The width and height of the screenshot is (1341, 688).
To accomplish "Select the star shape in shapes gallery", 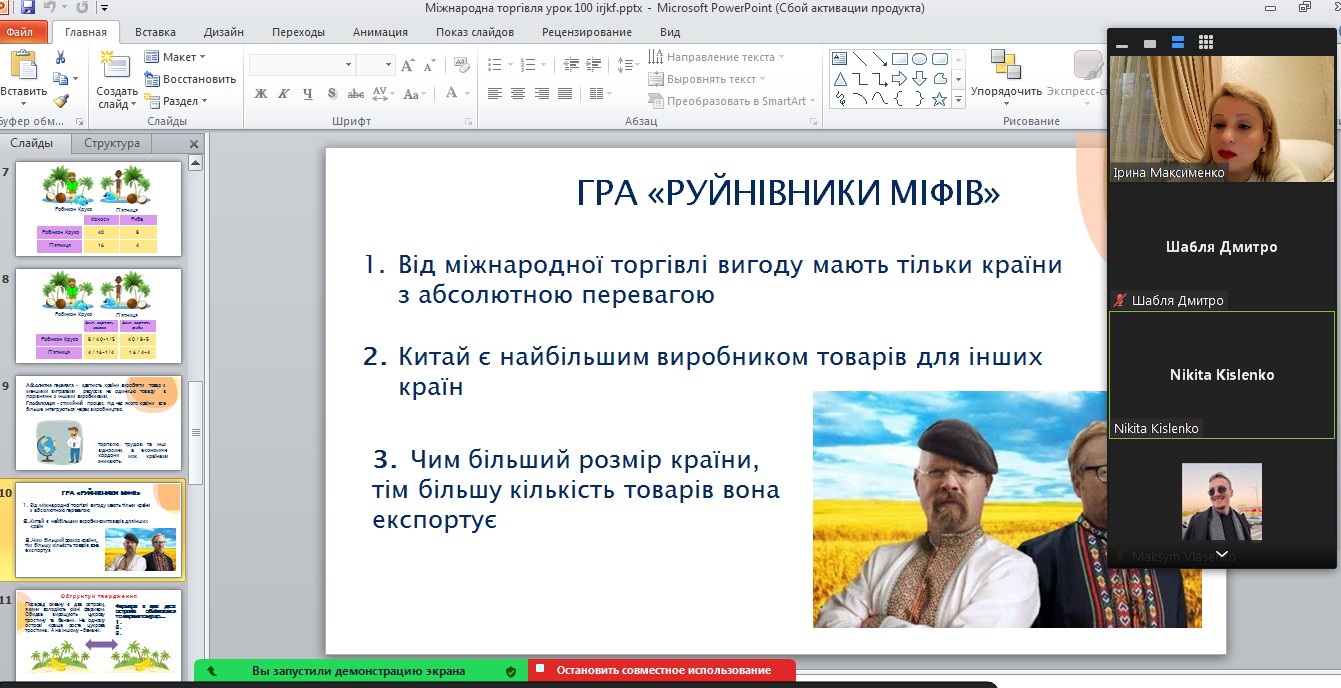I will coord(939,99).
